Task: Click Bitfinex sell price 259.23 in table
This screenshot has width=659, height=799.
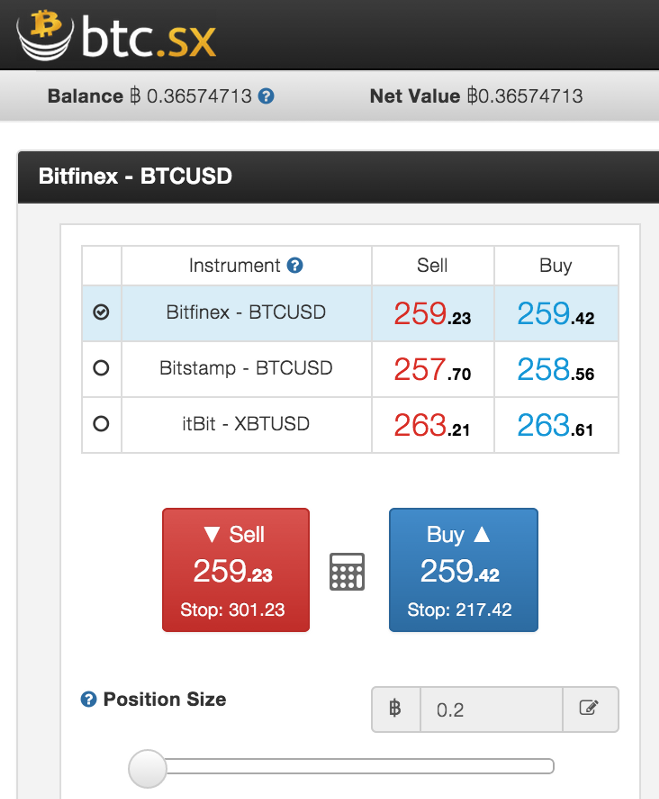Action: tap(432, 313)
